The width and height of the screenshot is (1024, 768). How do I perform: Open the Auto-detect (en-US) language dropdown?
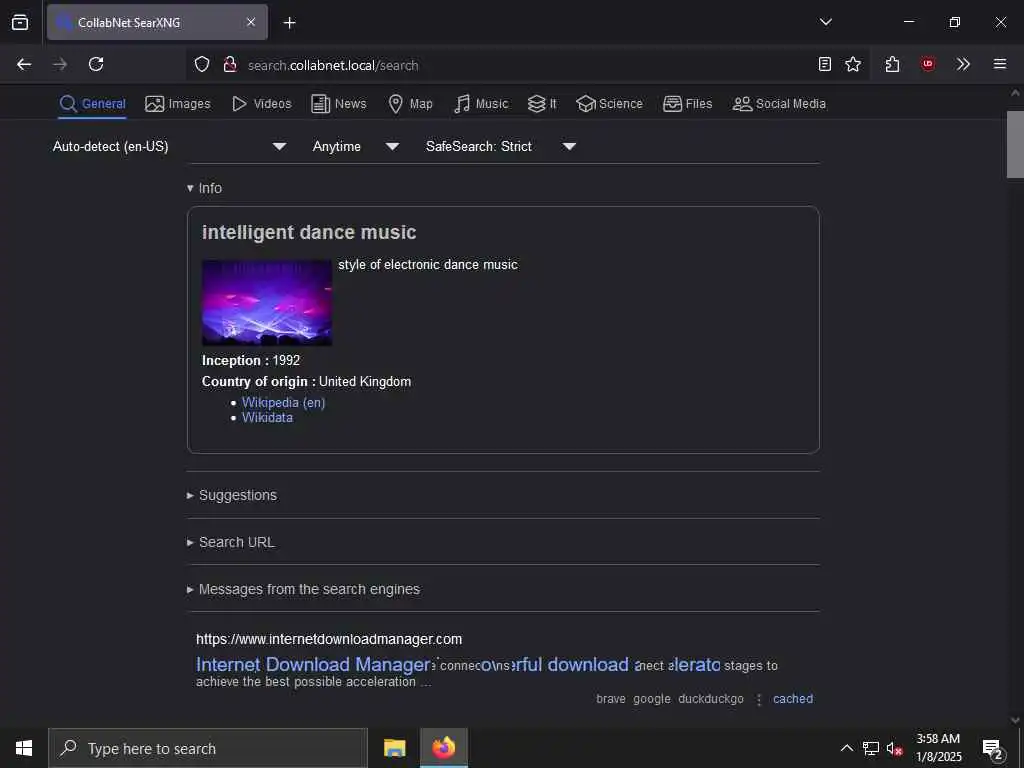(170, 146)
